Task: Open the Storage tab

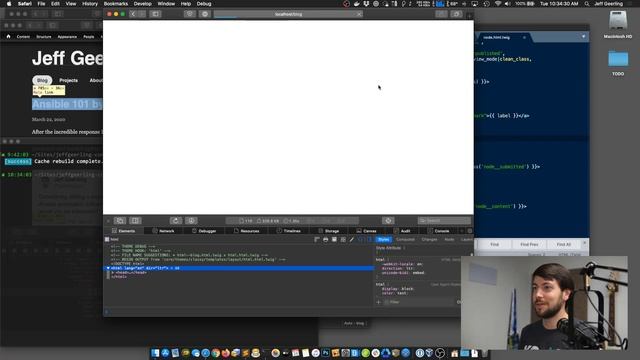Action: tap(329, 231)
